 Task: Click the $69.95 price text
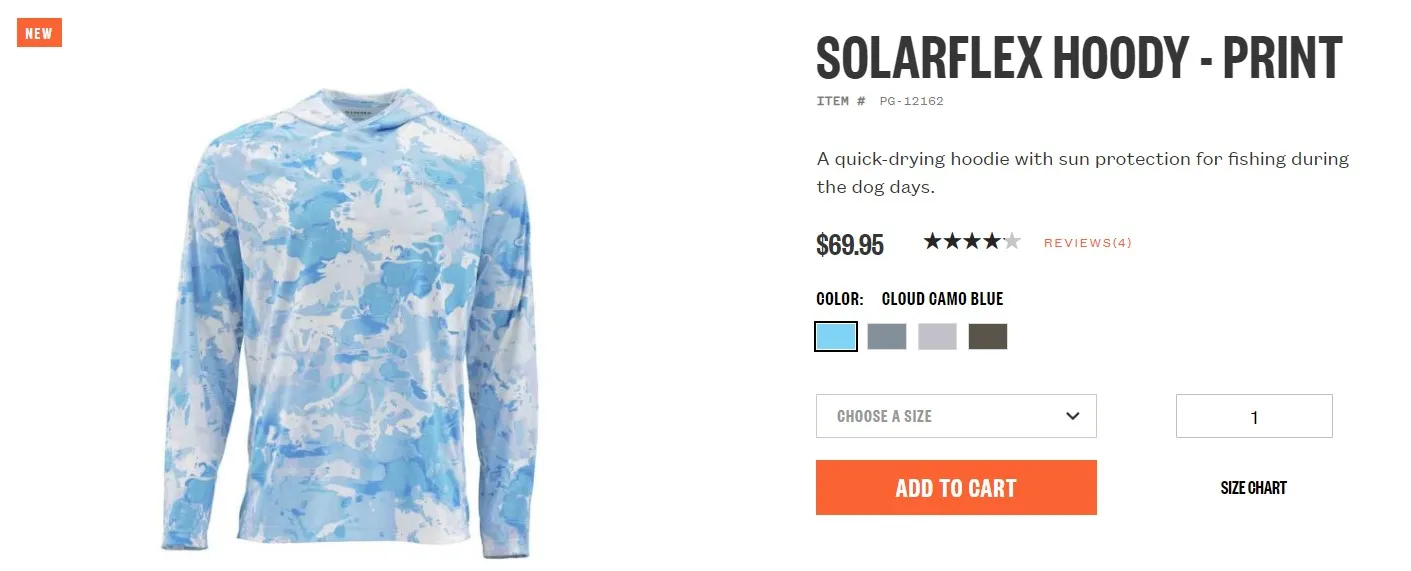coord(850,245)
